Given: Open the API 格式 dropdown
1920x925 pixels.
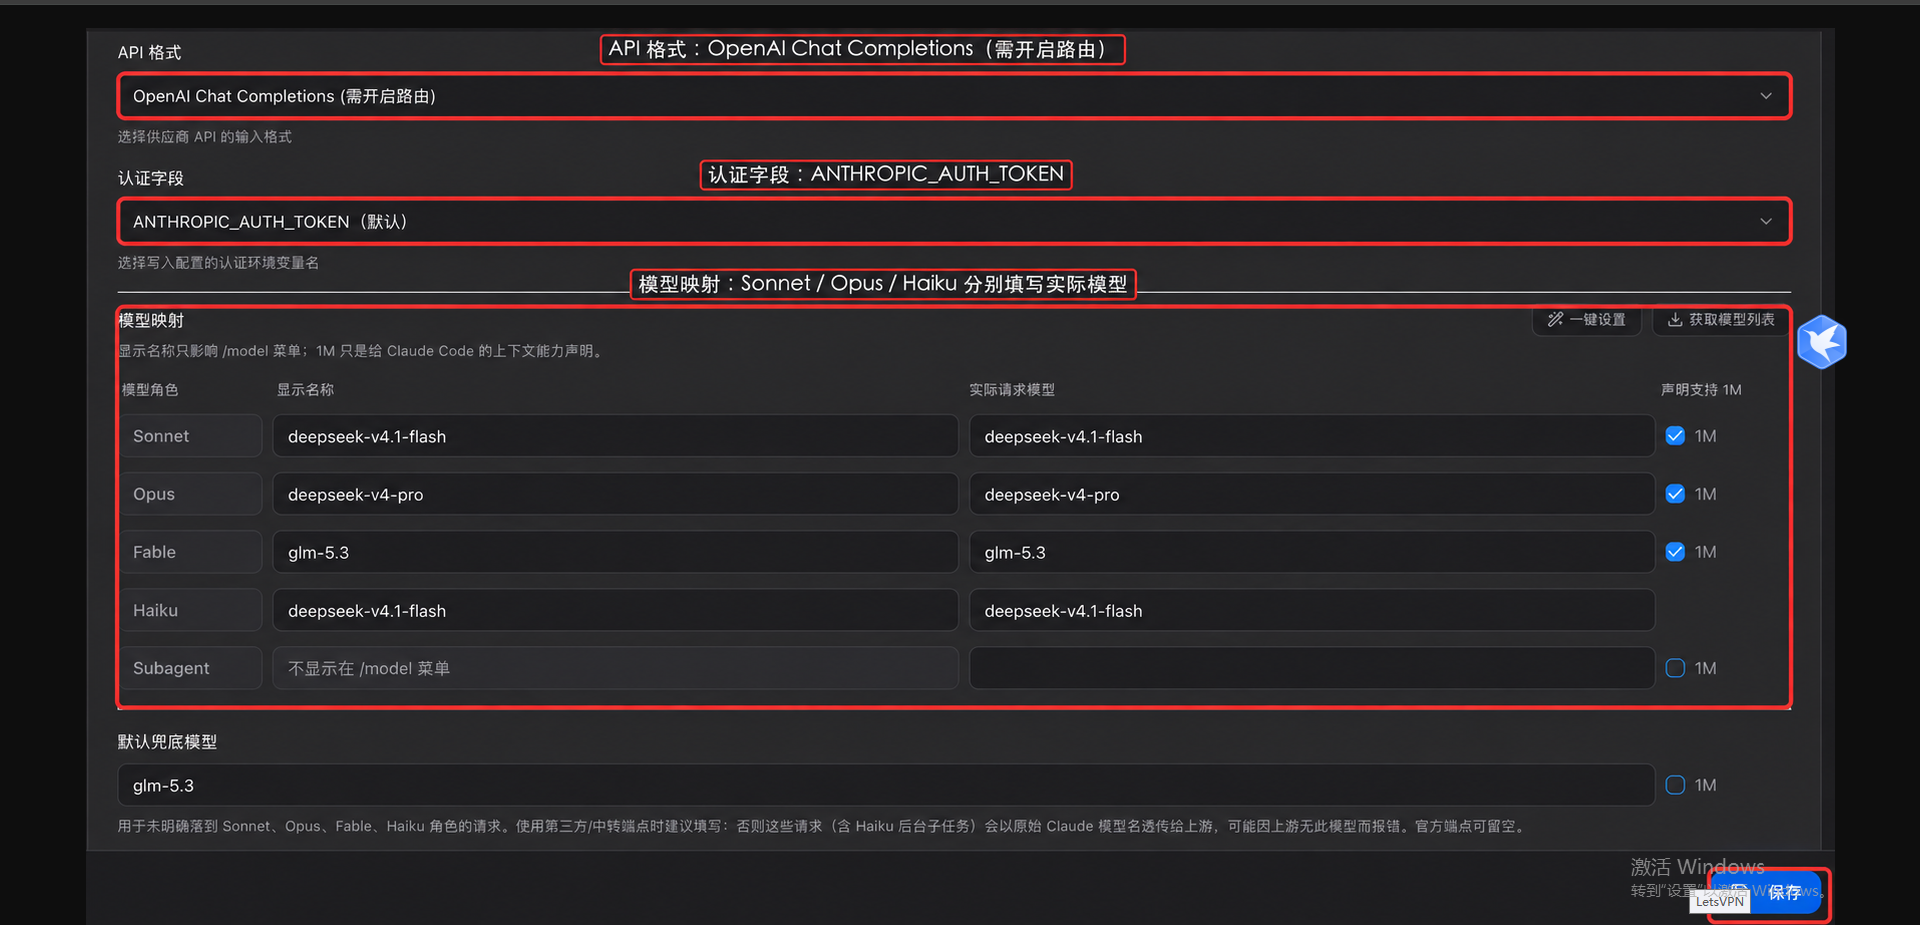Looking at the screenshot, I should coord(954,96).
